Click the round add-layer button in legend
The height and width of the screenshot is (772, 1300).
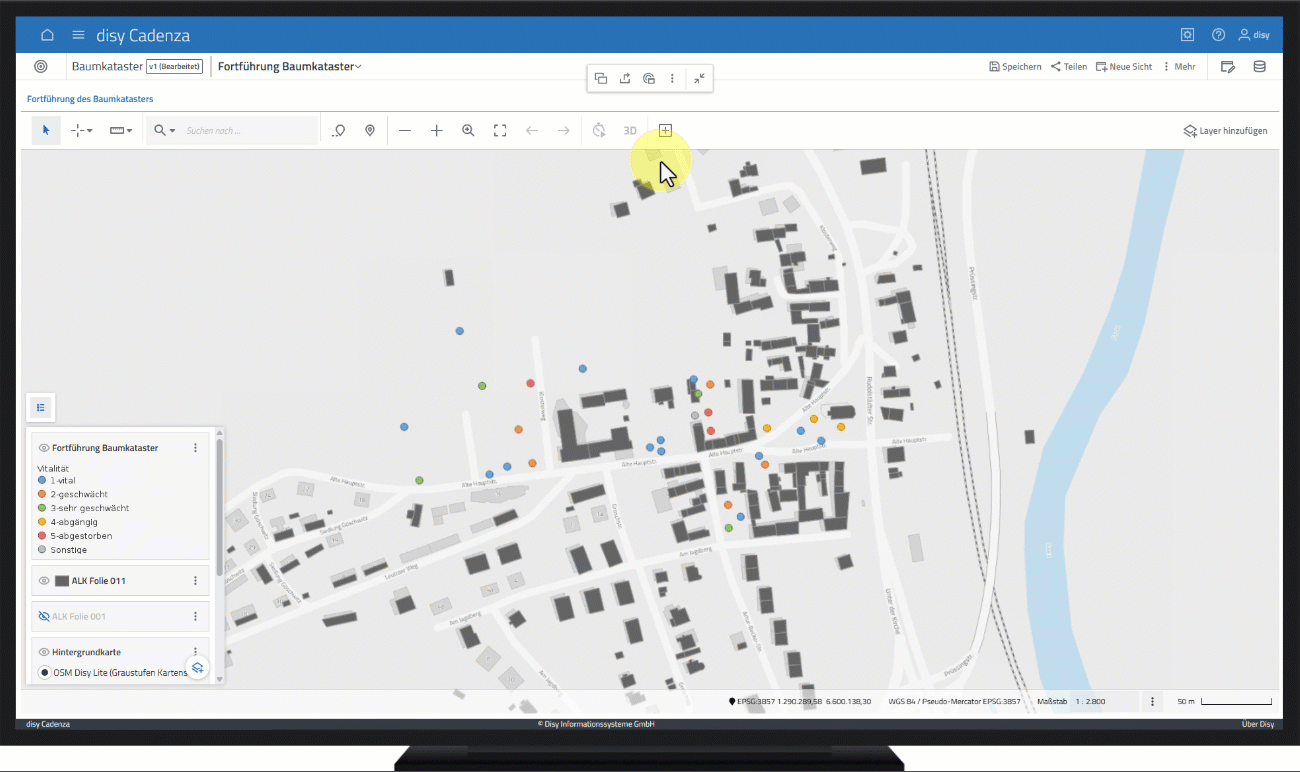(x=198, y=668)
